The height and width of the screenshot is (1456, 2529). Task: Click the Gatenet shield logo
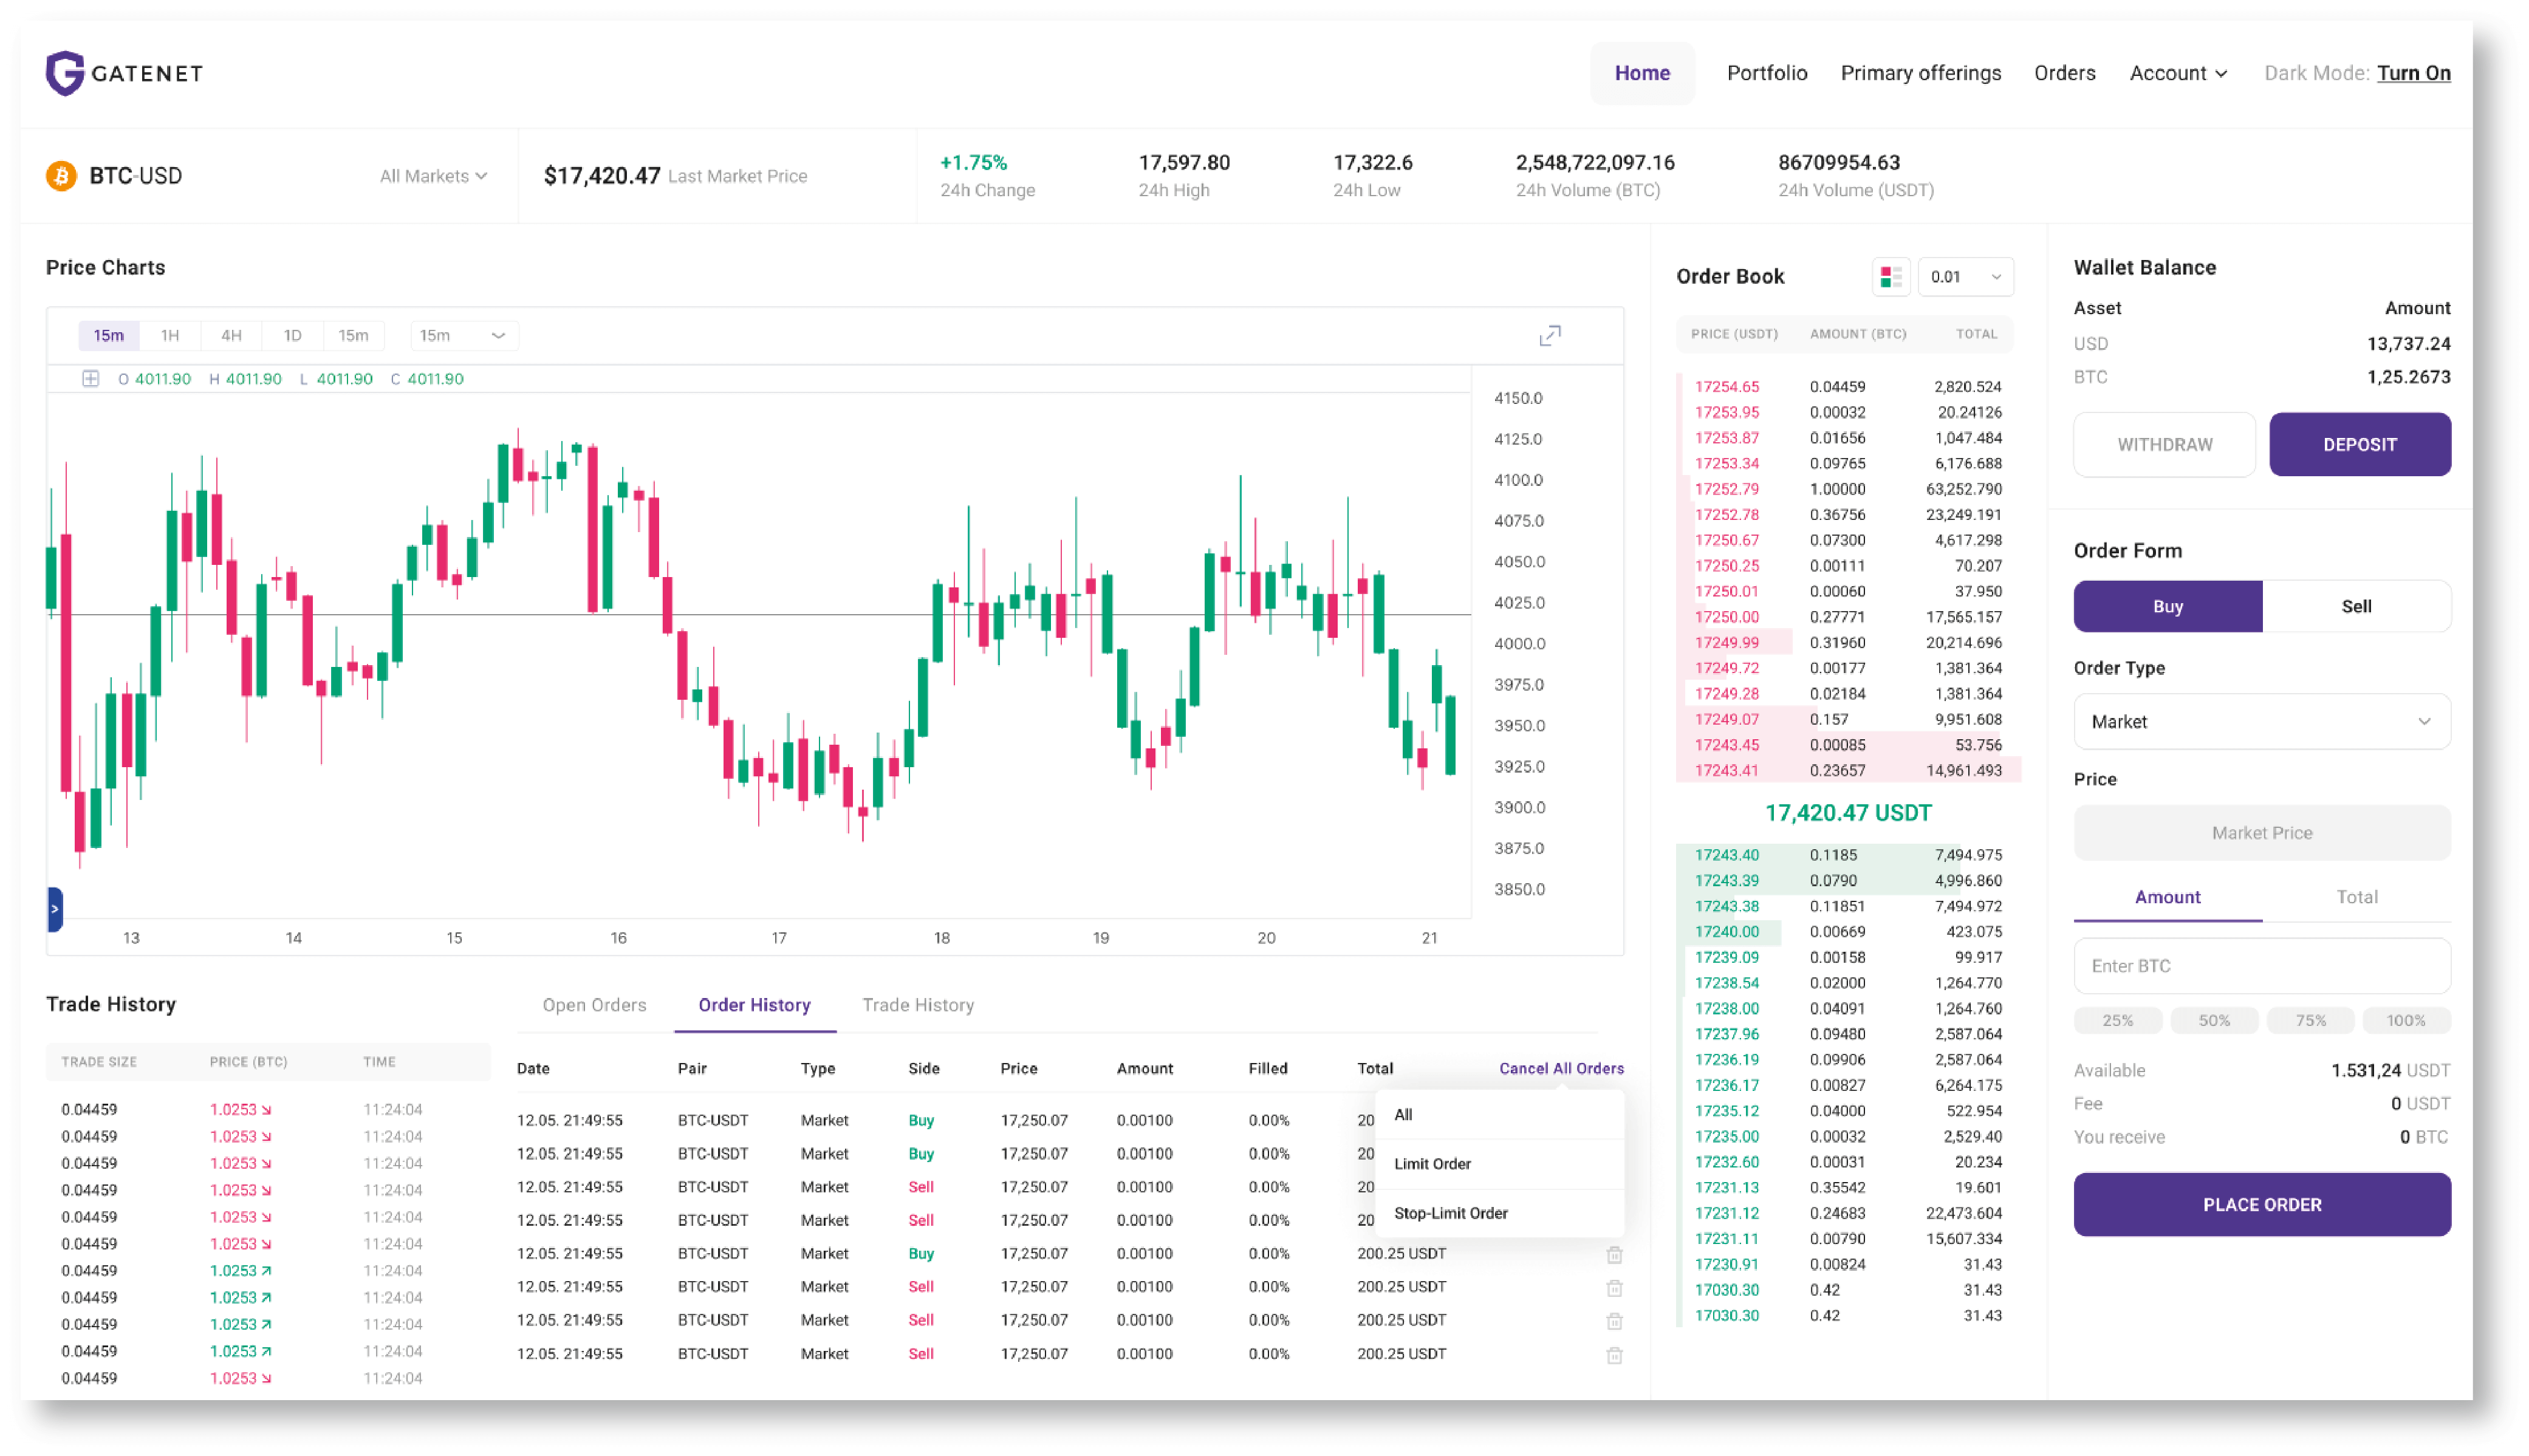(65, 73)
